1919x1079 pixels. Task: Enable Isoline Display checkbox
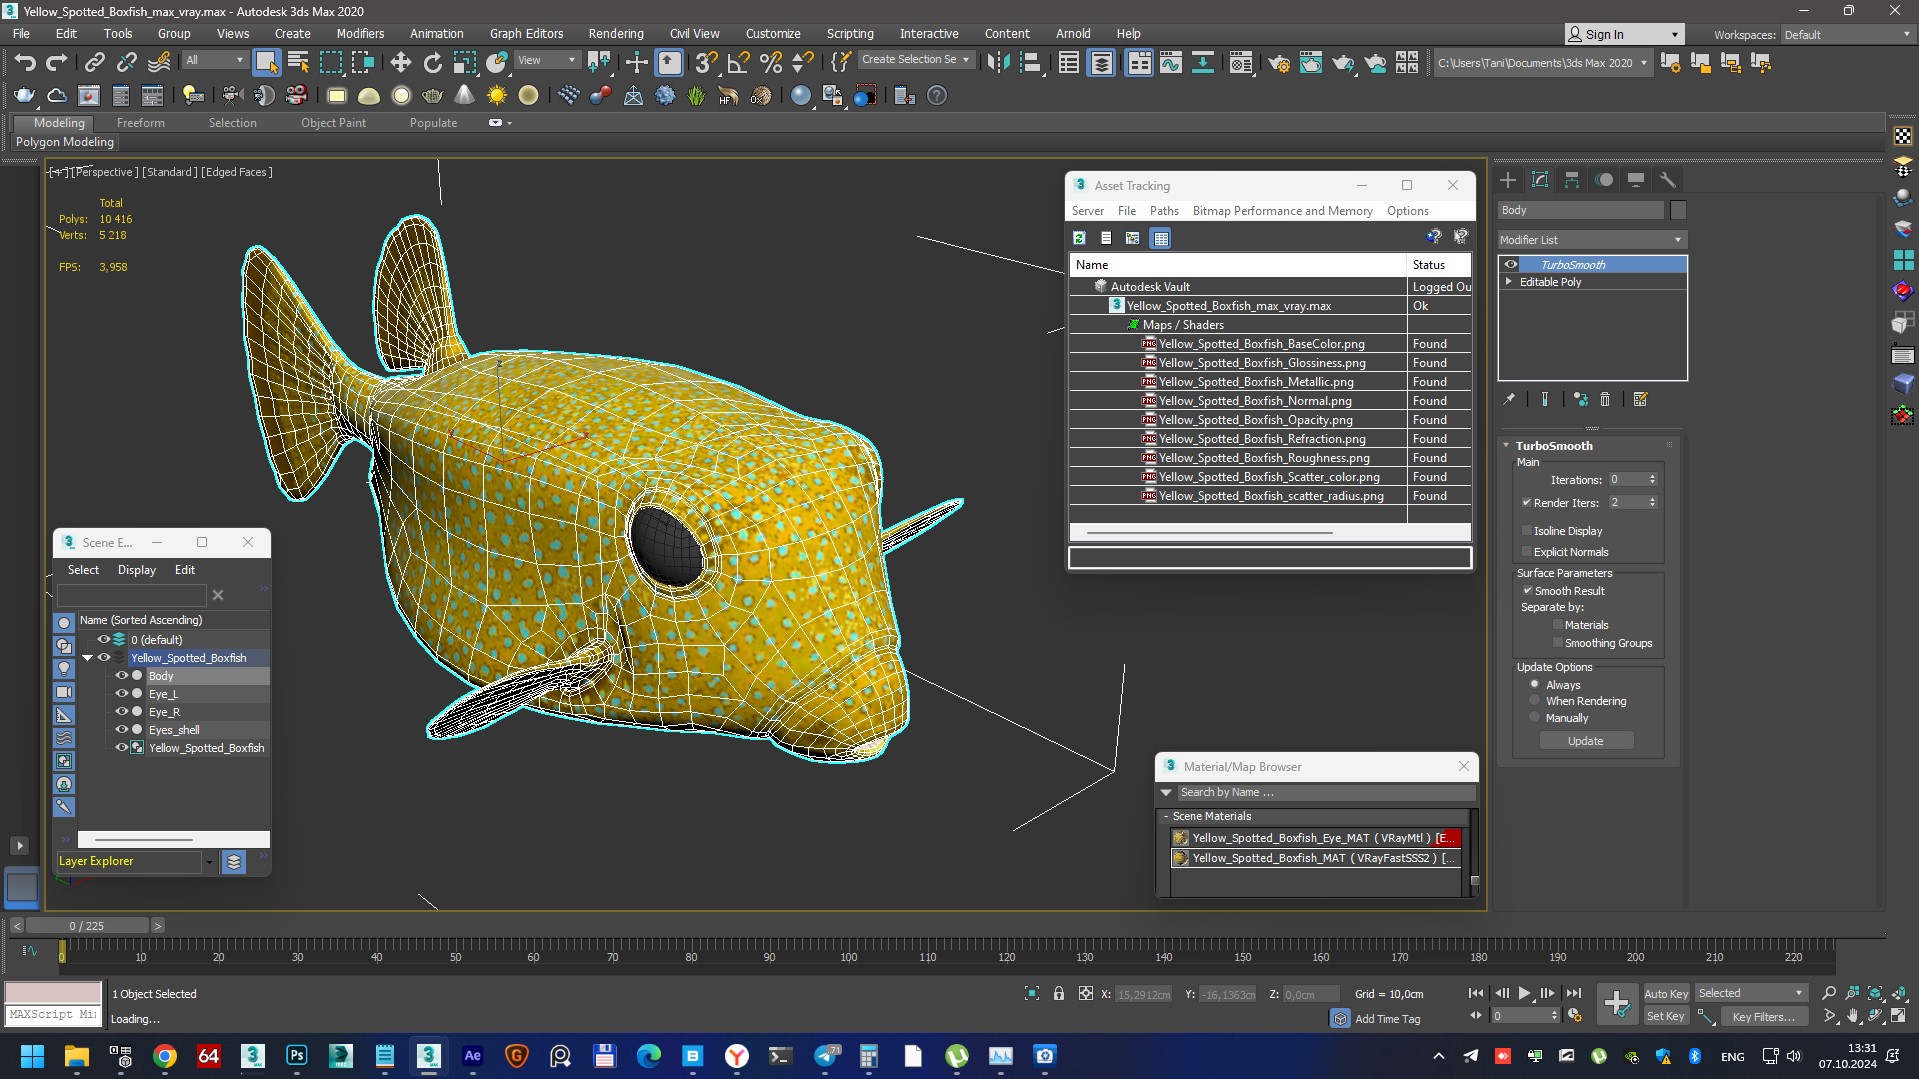pyautogui.click(x=1527, y=531)
